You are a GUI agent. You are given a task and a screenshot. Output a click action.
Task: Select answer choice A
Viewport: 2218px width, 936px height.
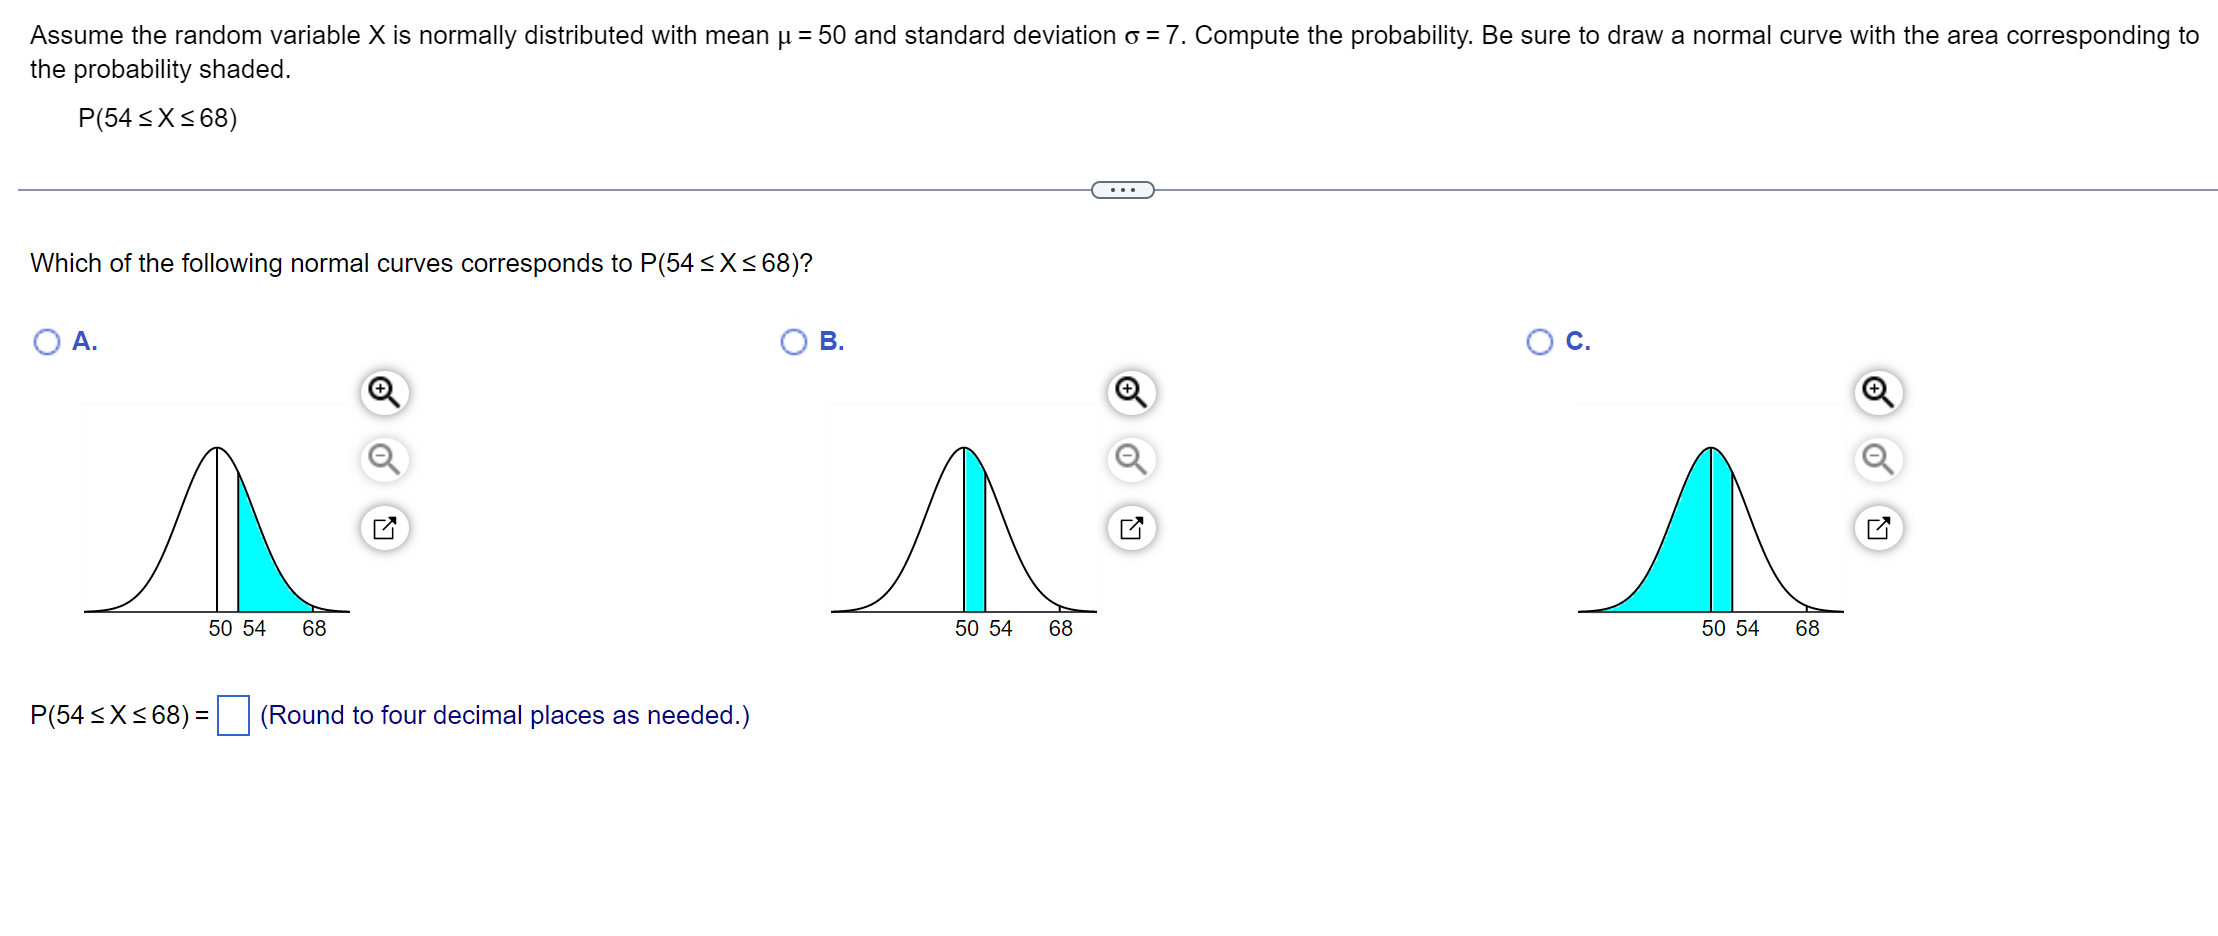45,341
